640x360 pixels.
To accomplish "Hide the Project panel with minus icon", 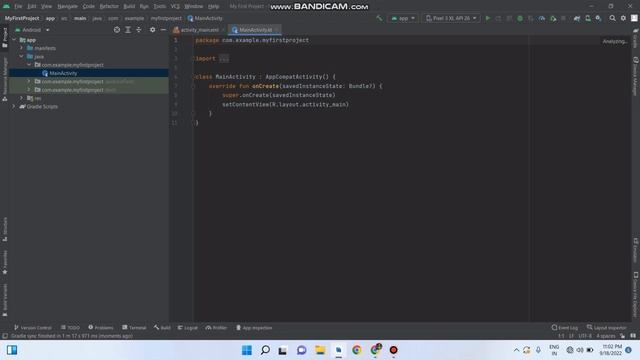I will [x=163, y=30].
